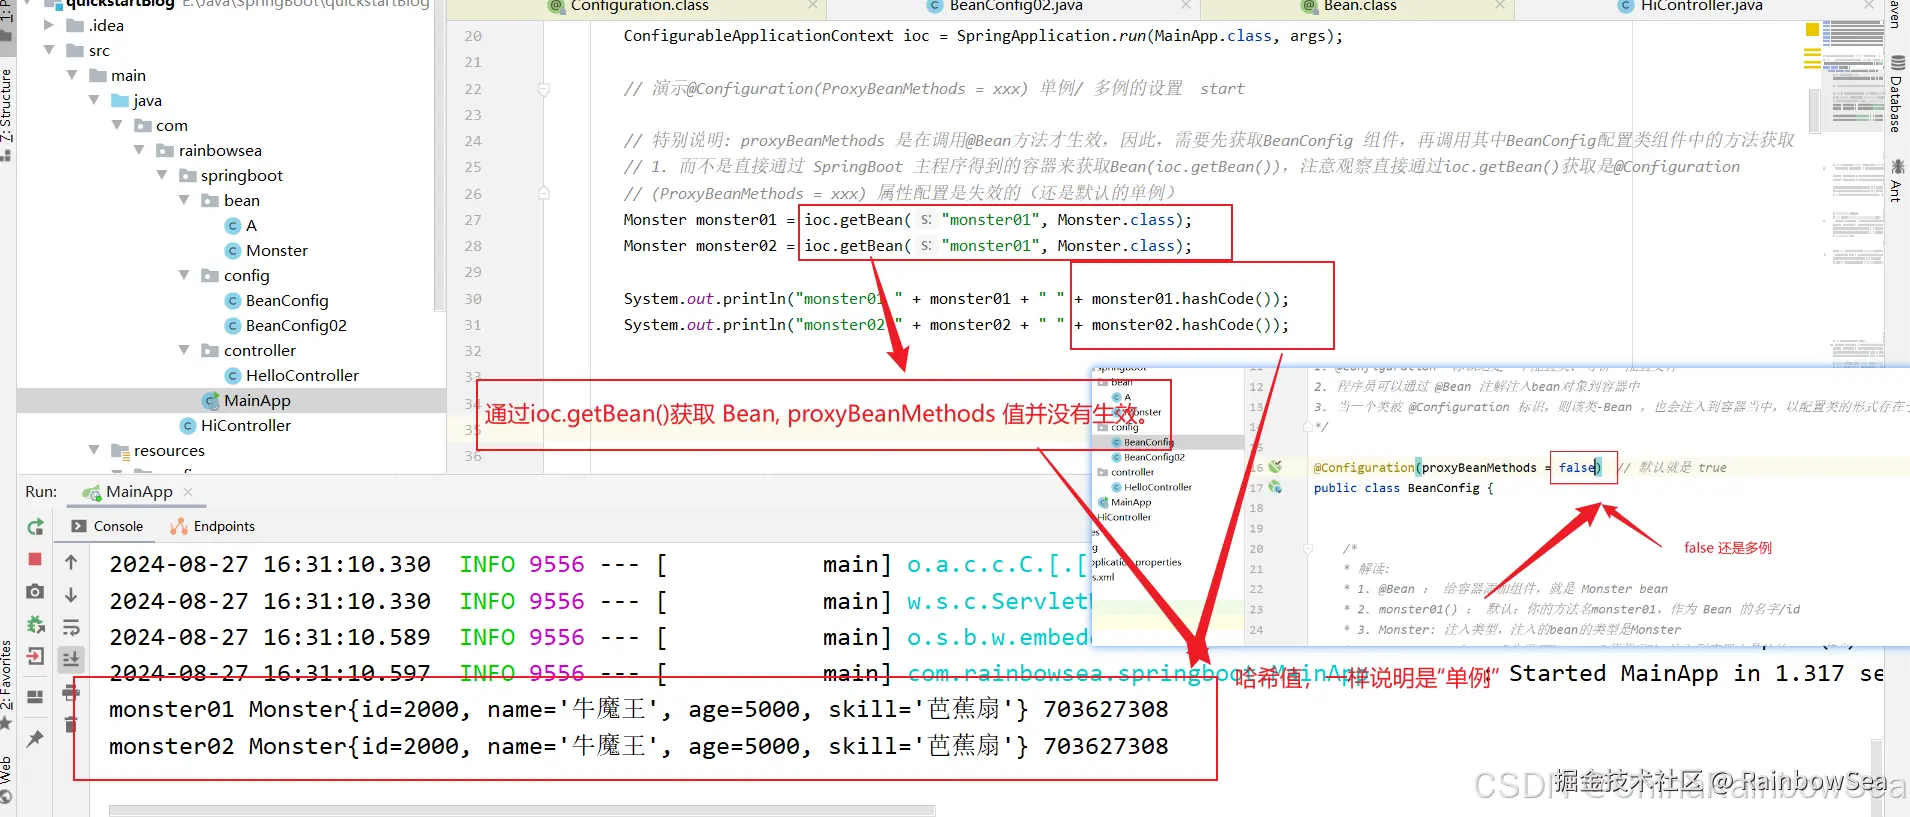Click the down arrow in console toolbar
This screenshot has height=817, width=1910.
pos(71,595)
